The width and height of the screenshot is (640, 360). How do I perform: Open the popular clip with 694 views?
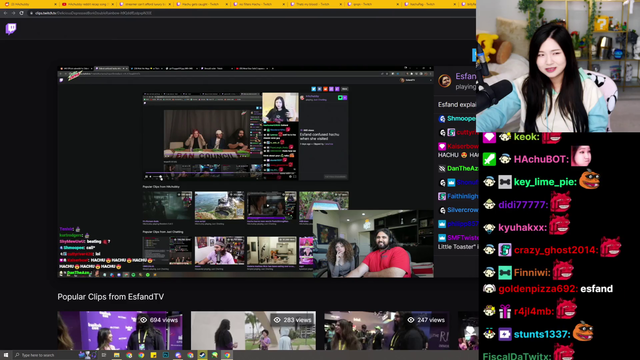(x=120, y=331)
